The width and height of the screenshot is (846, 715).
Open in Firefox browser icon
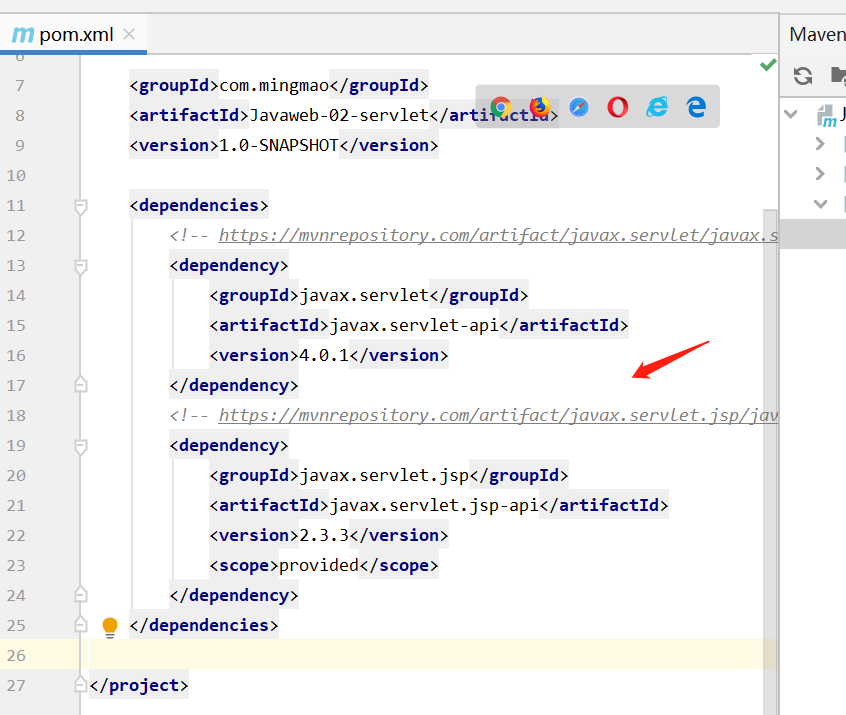tap(540, 107)
